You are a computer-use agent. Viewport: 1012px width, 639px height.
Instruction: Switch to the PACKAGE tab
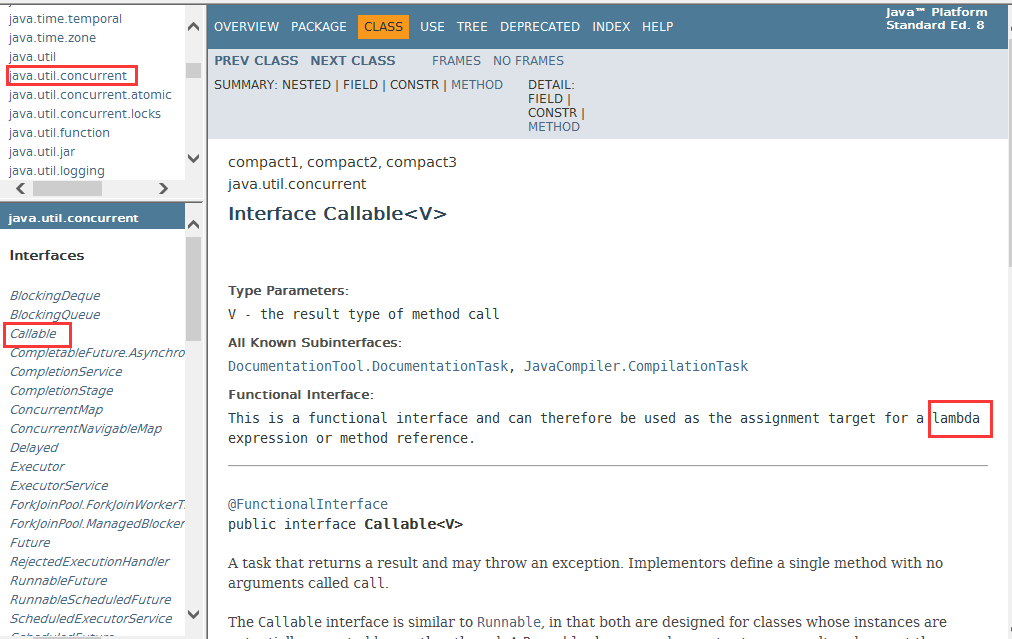(x=319, y=26)
